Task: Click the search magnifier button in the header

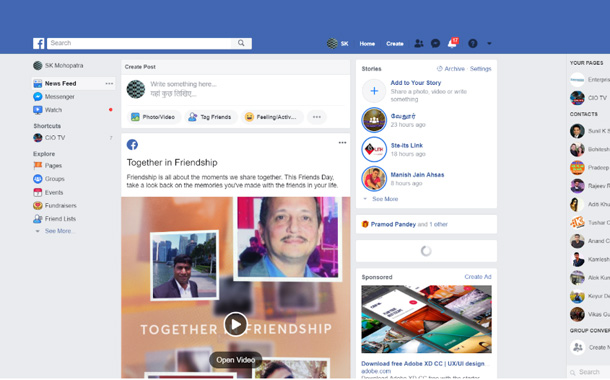Action: [x=241, y=43]
